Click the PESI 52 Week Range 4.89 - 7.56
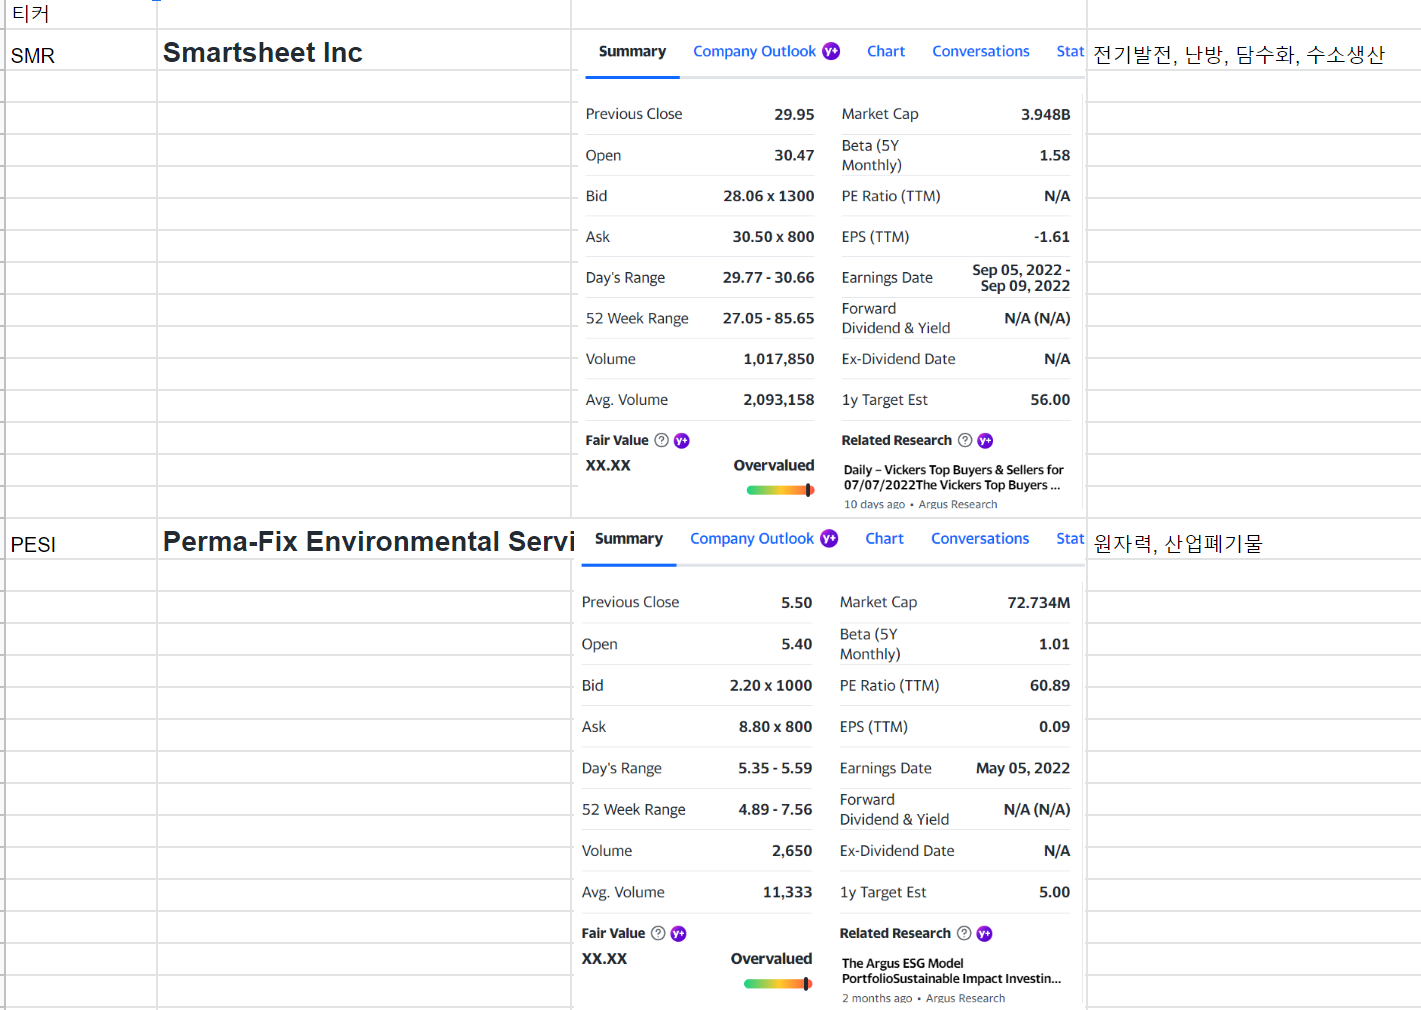This screenshot has width=1421, height=1010. pos(775,809)
